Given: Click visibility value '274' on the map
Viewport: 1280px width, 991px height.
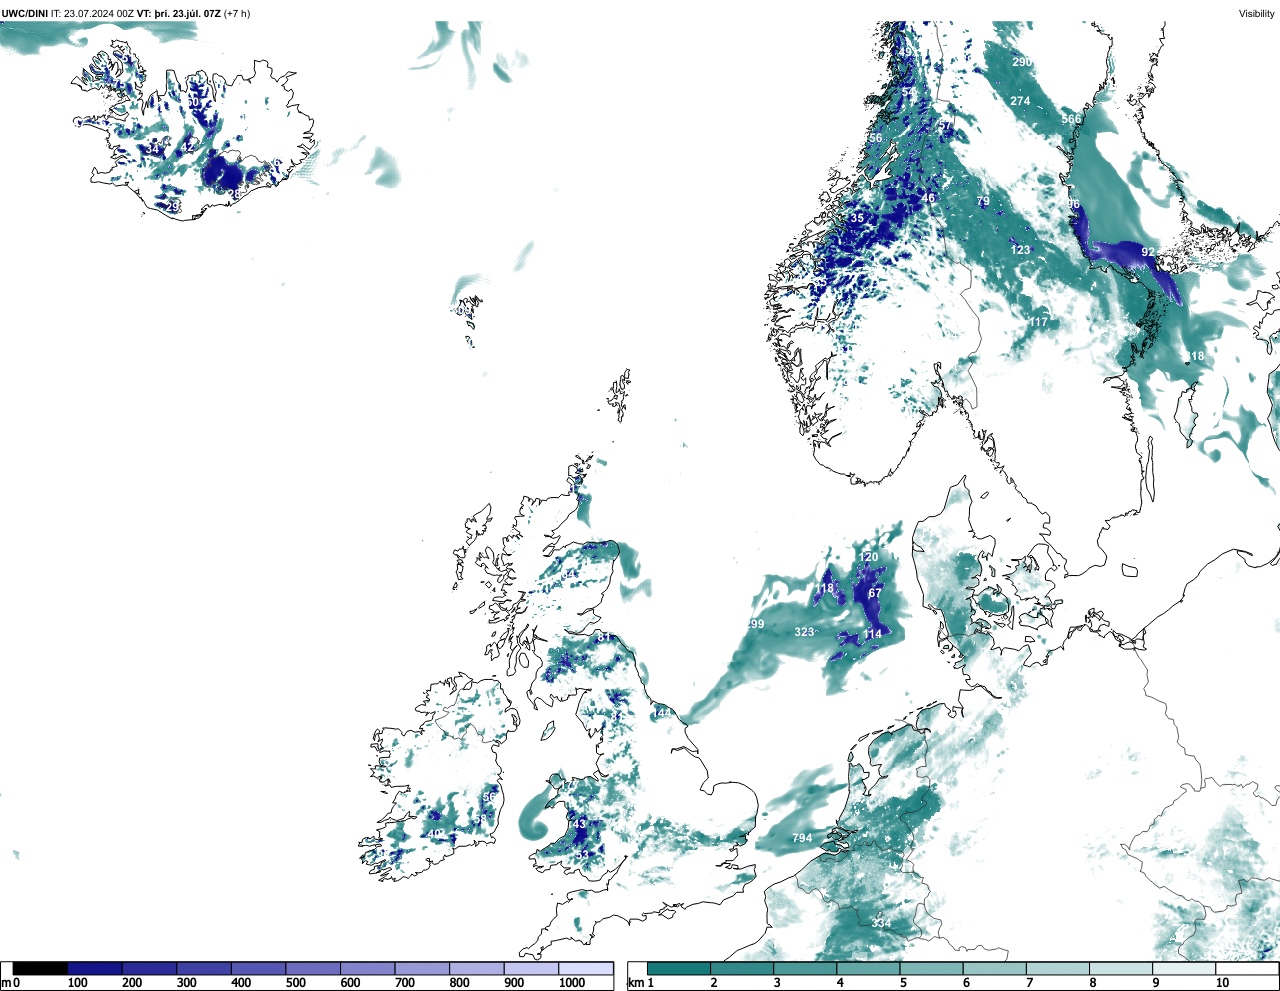Looking at the screenshot, I should [1020, 101].
